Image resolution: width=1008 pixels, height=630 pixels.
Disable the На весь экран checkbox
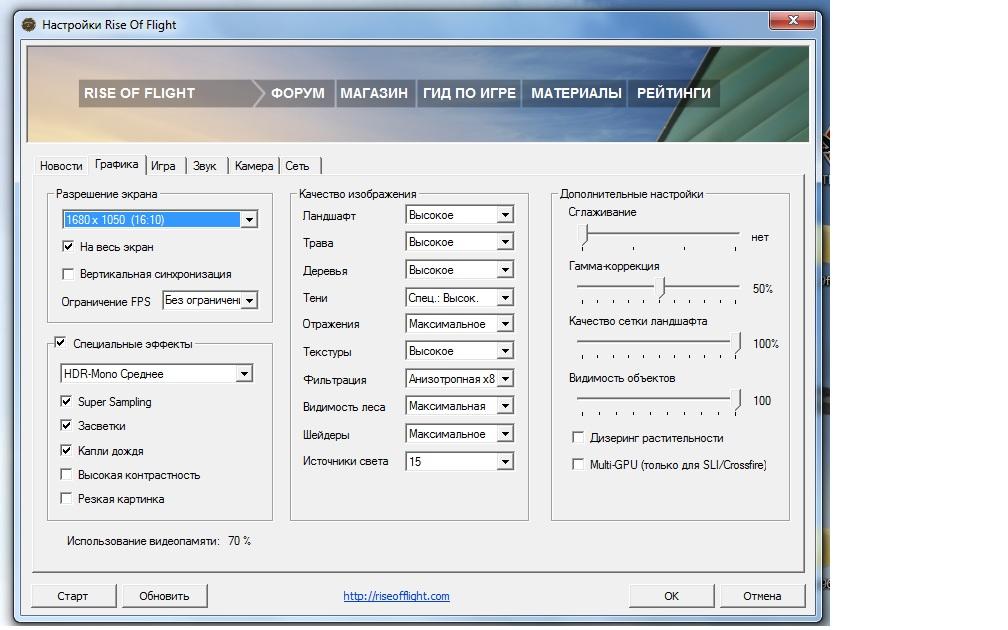pos(68,246)
